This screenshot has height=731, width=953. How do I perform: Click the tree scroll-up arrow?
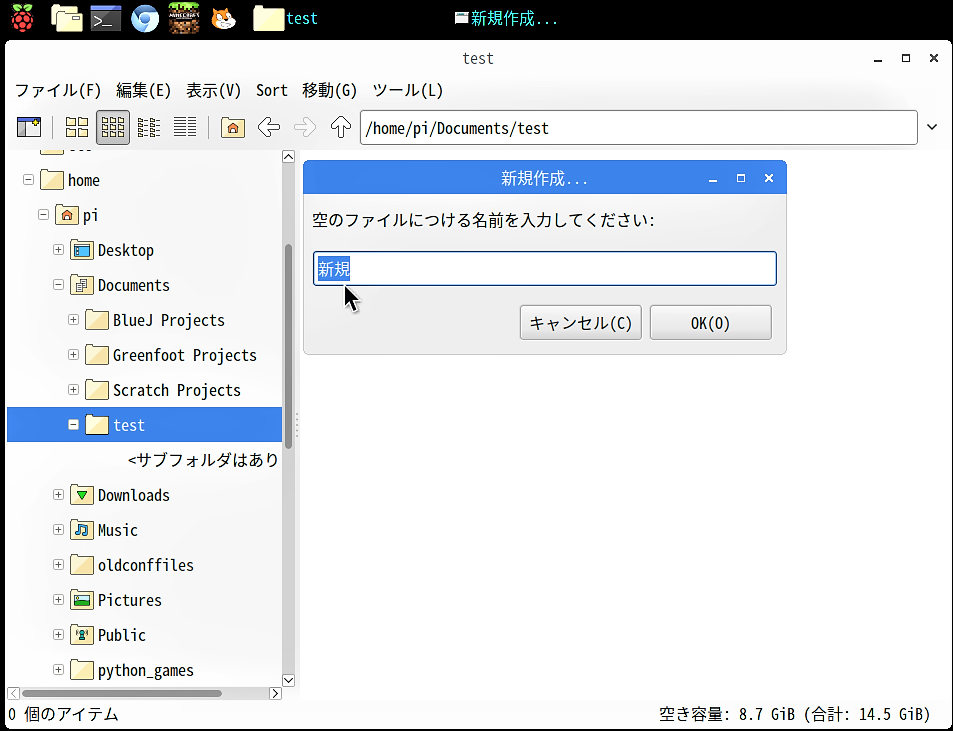tap(289, 157)
